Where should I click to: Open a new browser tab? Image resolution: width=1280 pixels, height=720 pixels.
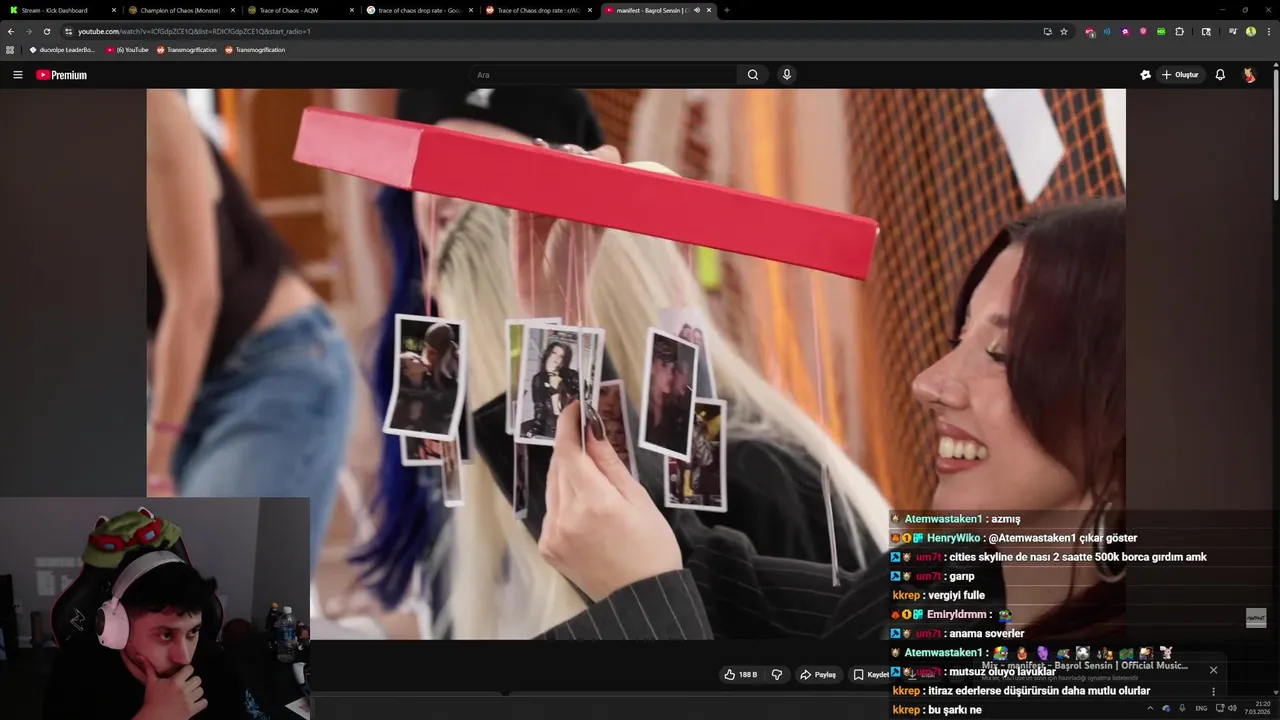(x=726, y=10)
